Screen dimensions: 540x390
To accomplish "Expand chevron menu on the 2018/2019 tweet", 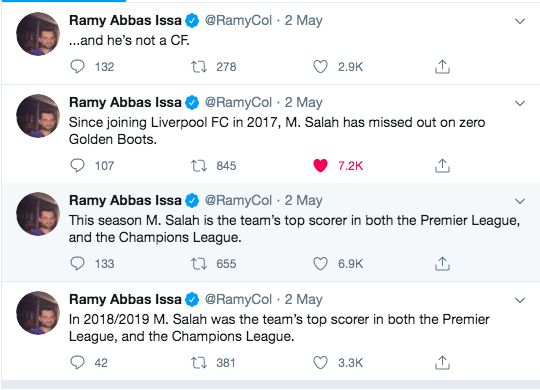I will (520, 300).
